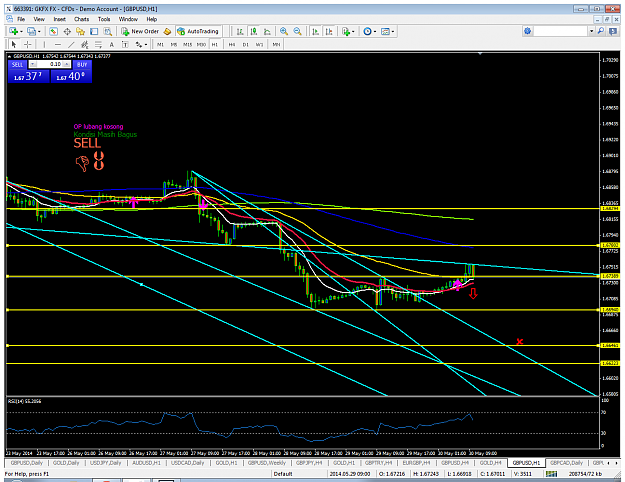Click the toolbar search input field
Screen dimensions: 625x482
click(x=561, y=31)
